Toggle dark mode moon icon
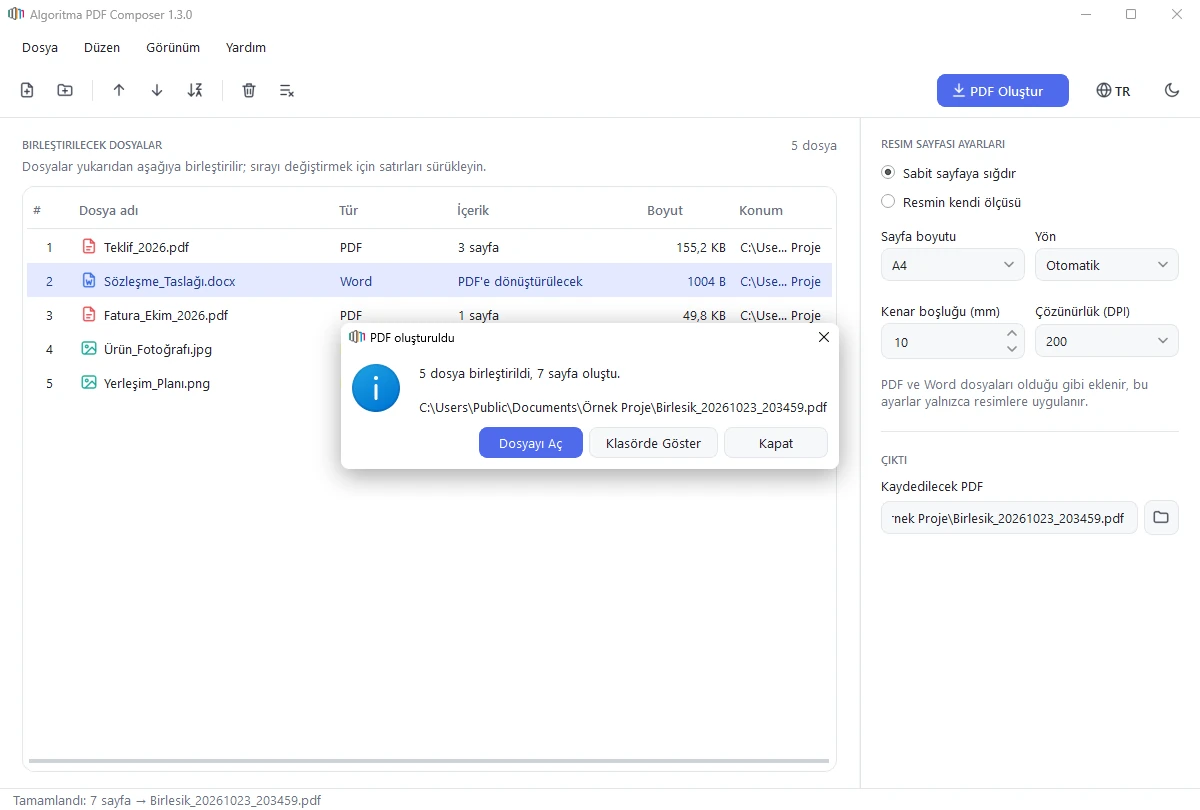Image resolution: width=1200 pixels, height=810 pixels. pyautogui.click(x=1172, y=91)
